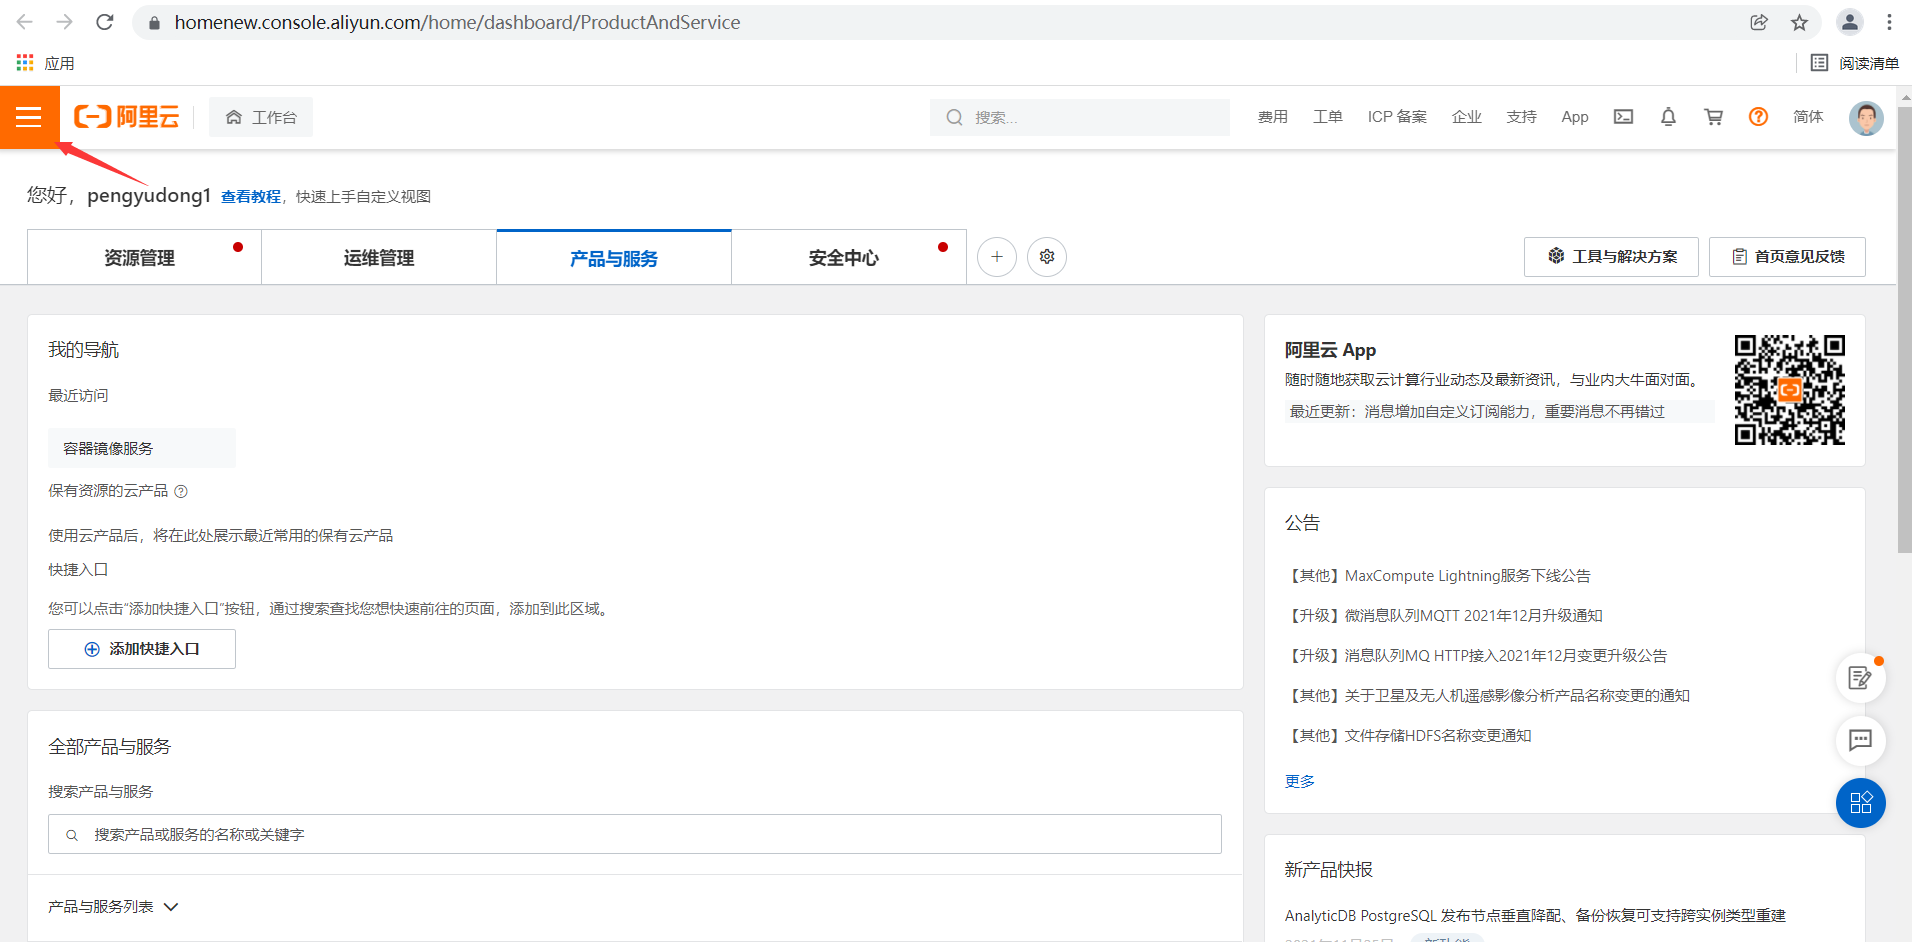Click the 工具与解决方案 button
The width and height of the screenshot is (1912, 942).
pos(1611,257)
